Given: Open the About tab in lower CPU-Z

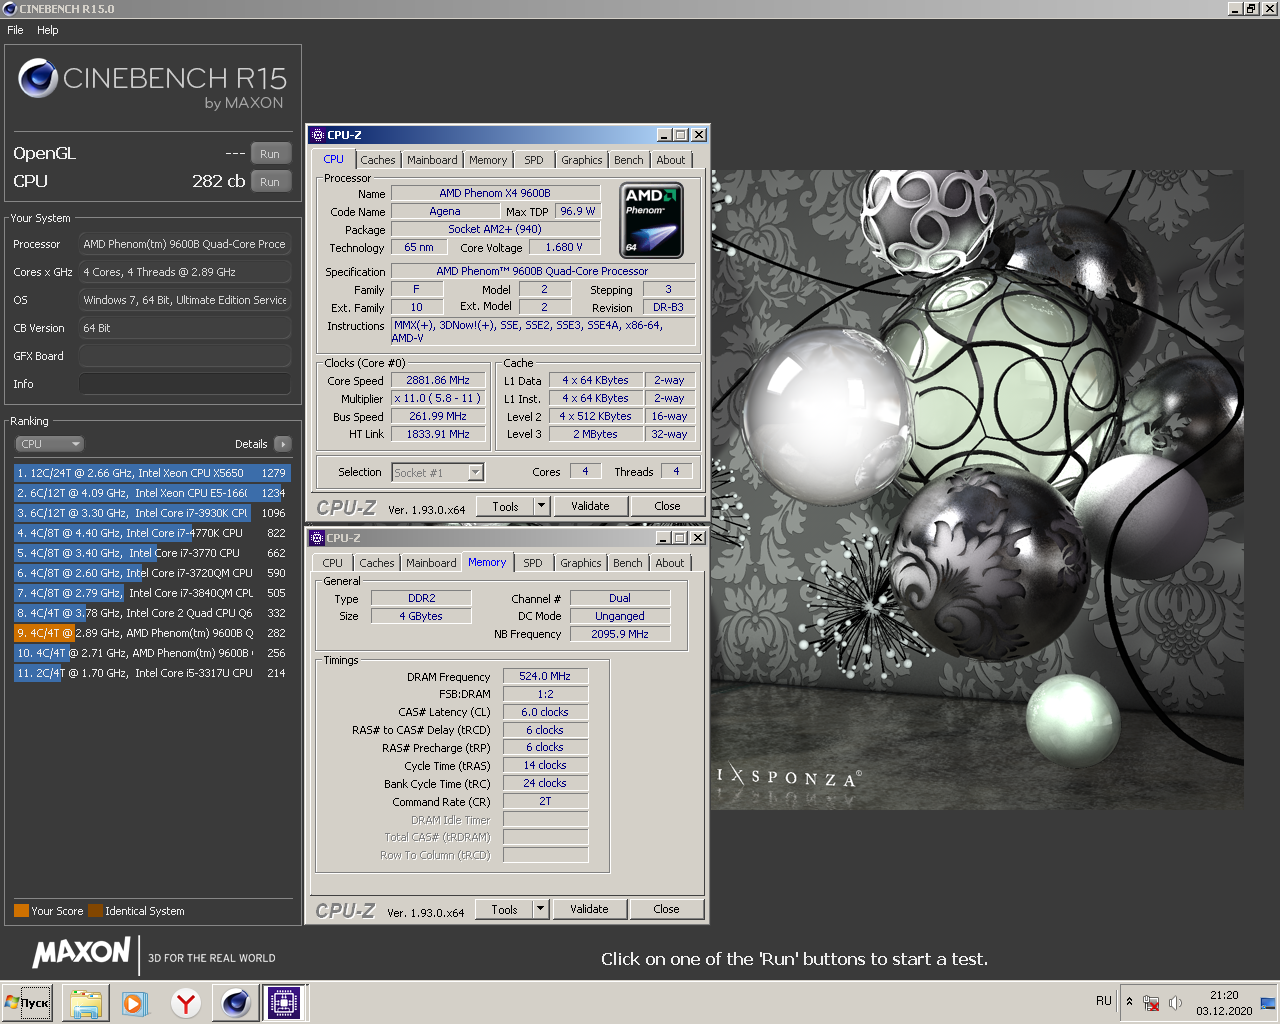Looking at the screenshot, I should point(670,563).
